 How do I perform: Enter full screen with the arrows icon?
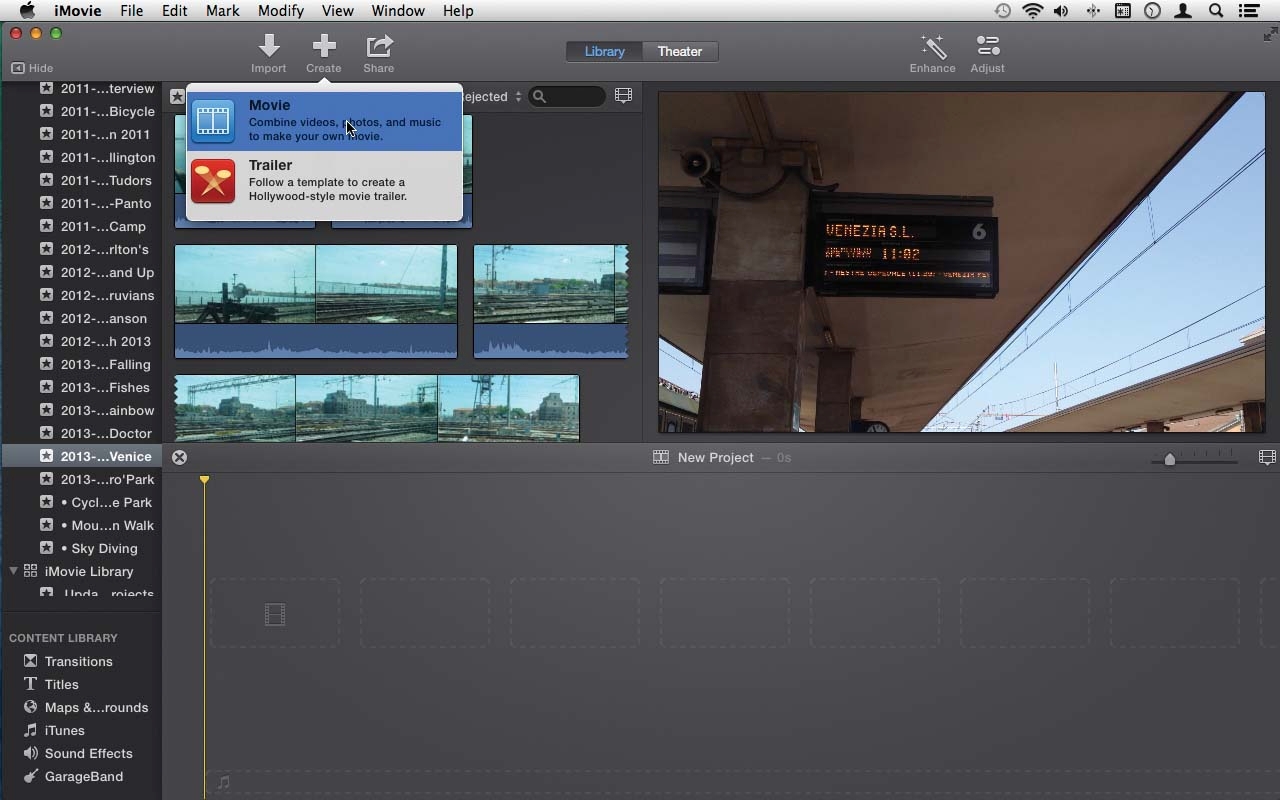[x=1270, y=34]
